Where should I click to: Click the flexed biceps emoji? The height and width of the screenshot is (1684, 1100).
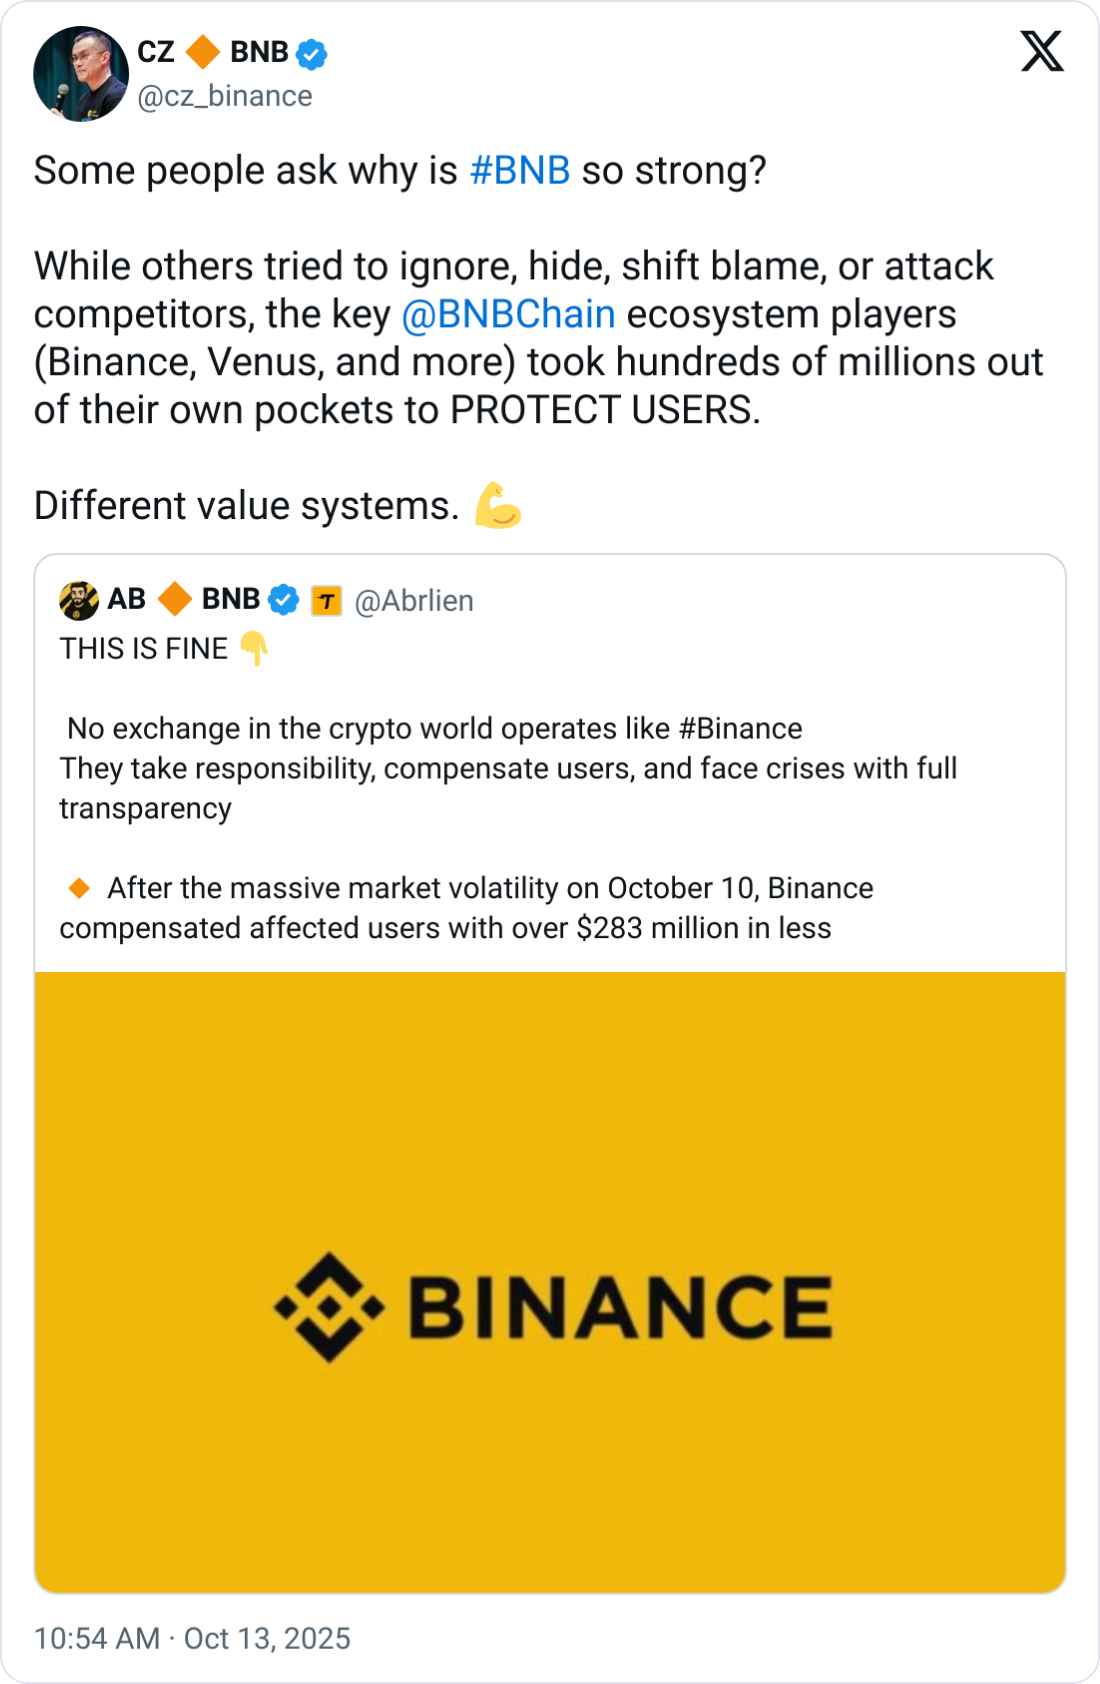498,505
